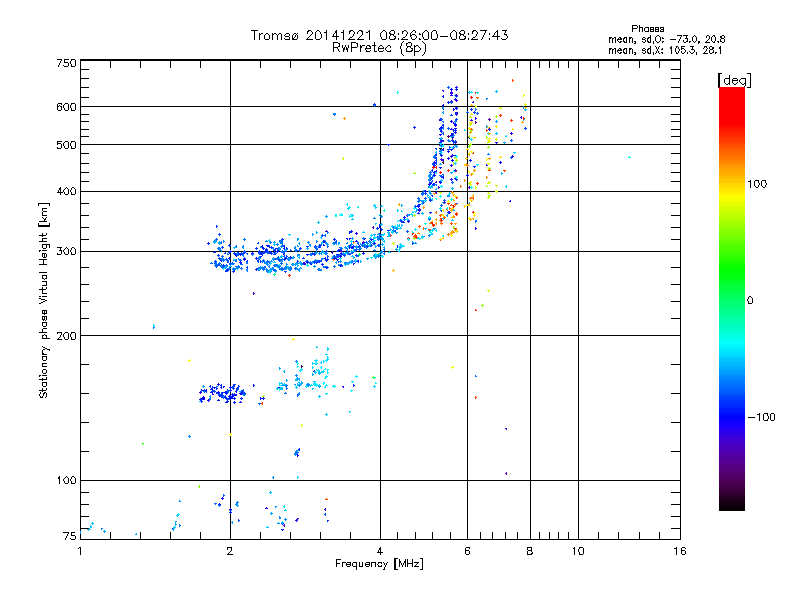Viewport: 800px width, 600px height.
Task: Click the 'Stationary phase Virtual Height [km]' axis title
Action: point(43,301)
